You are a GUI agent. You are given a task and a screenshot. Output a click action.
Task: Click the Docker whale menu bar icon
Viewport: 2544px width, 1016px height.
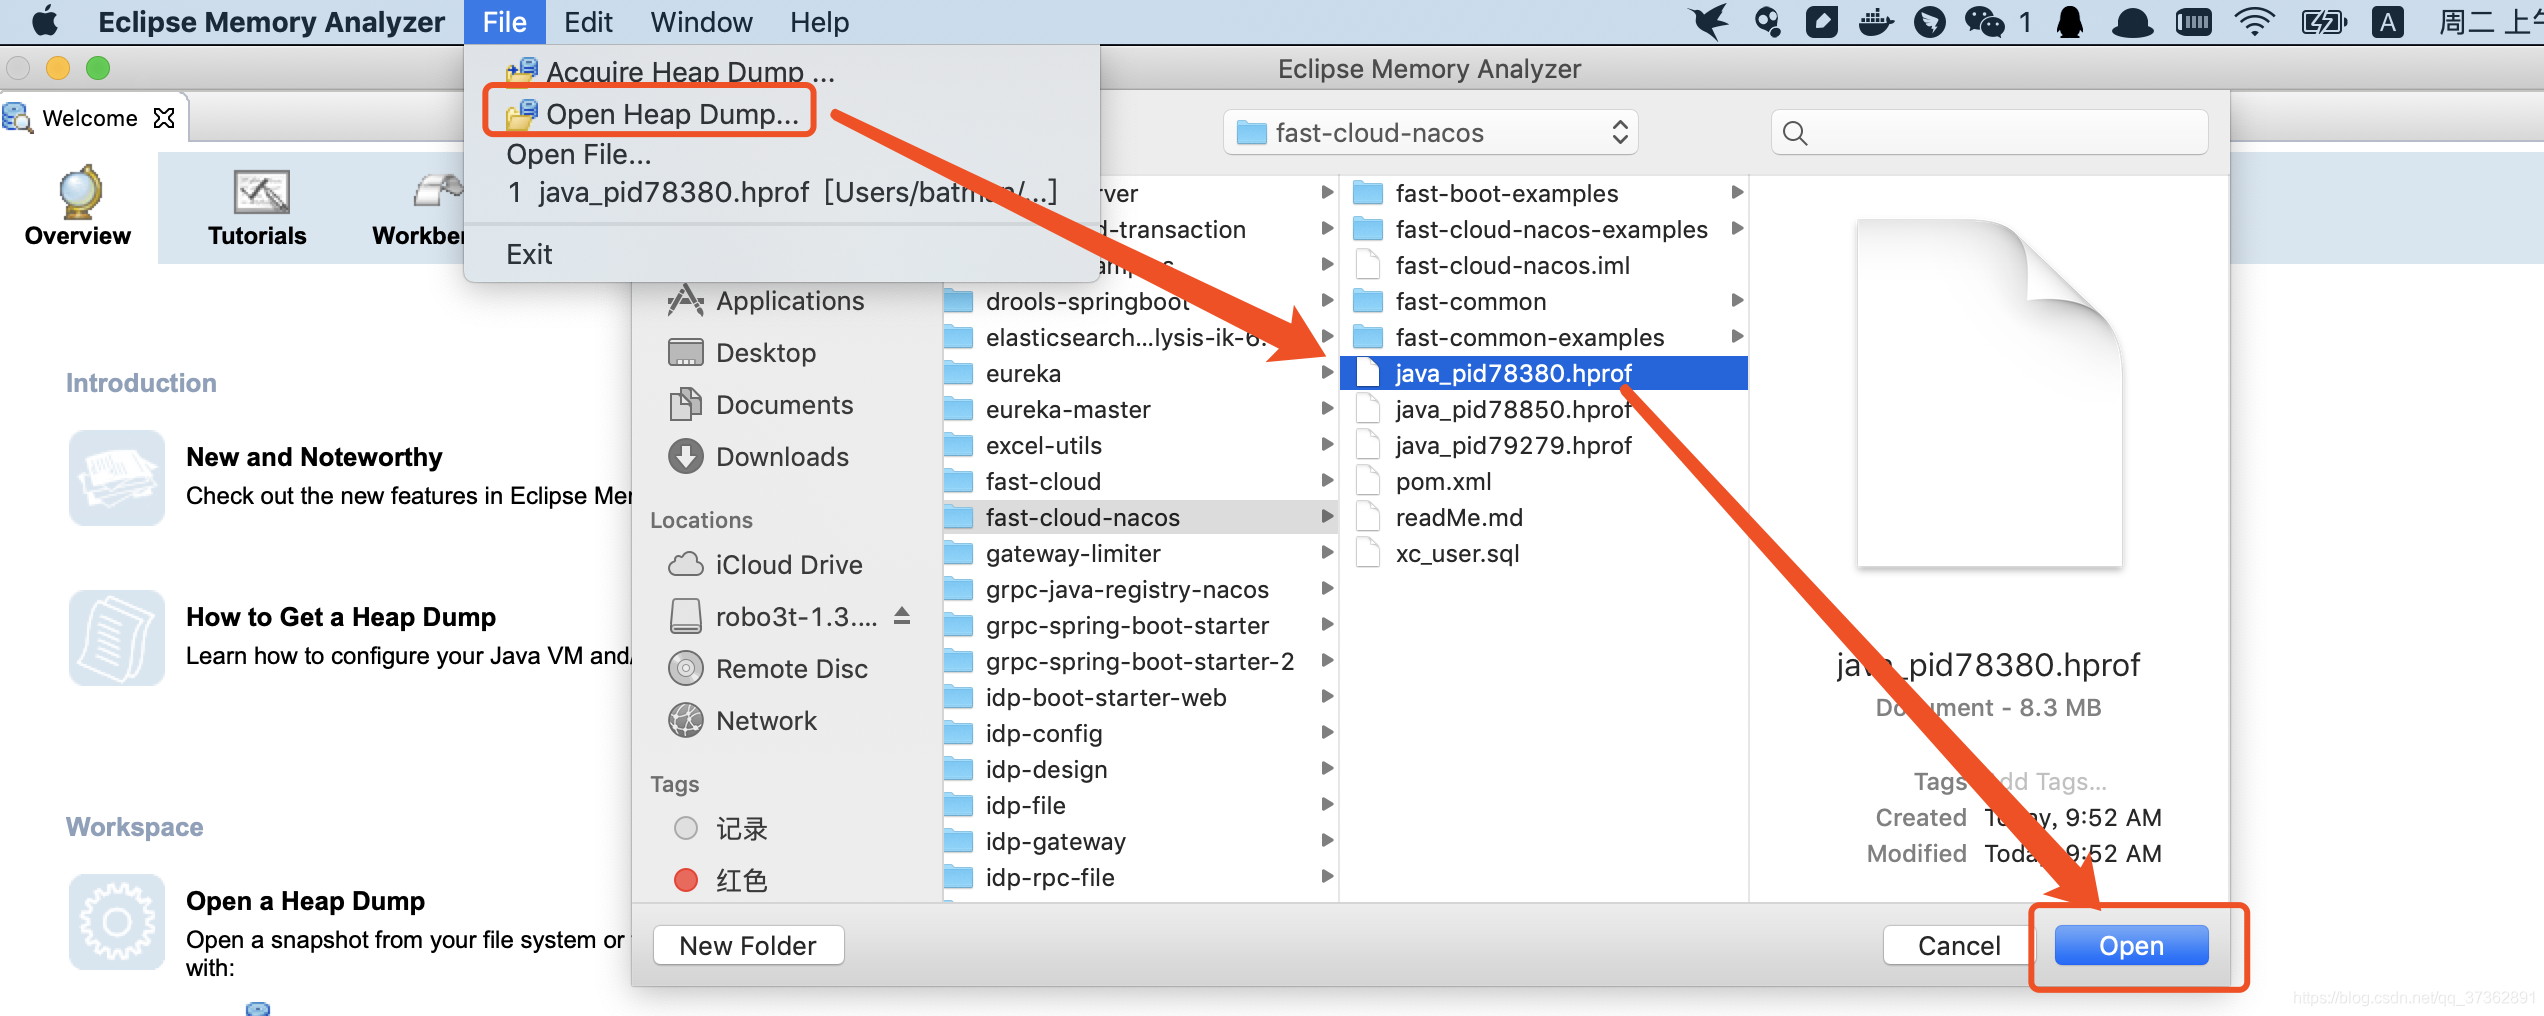pos(1876,22)
